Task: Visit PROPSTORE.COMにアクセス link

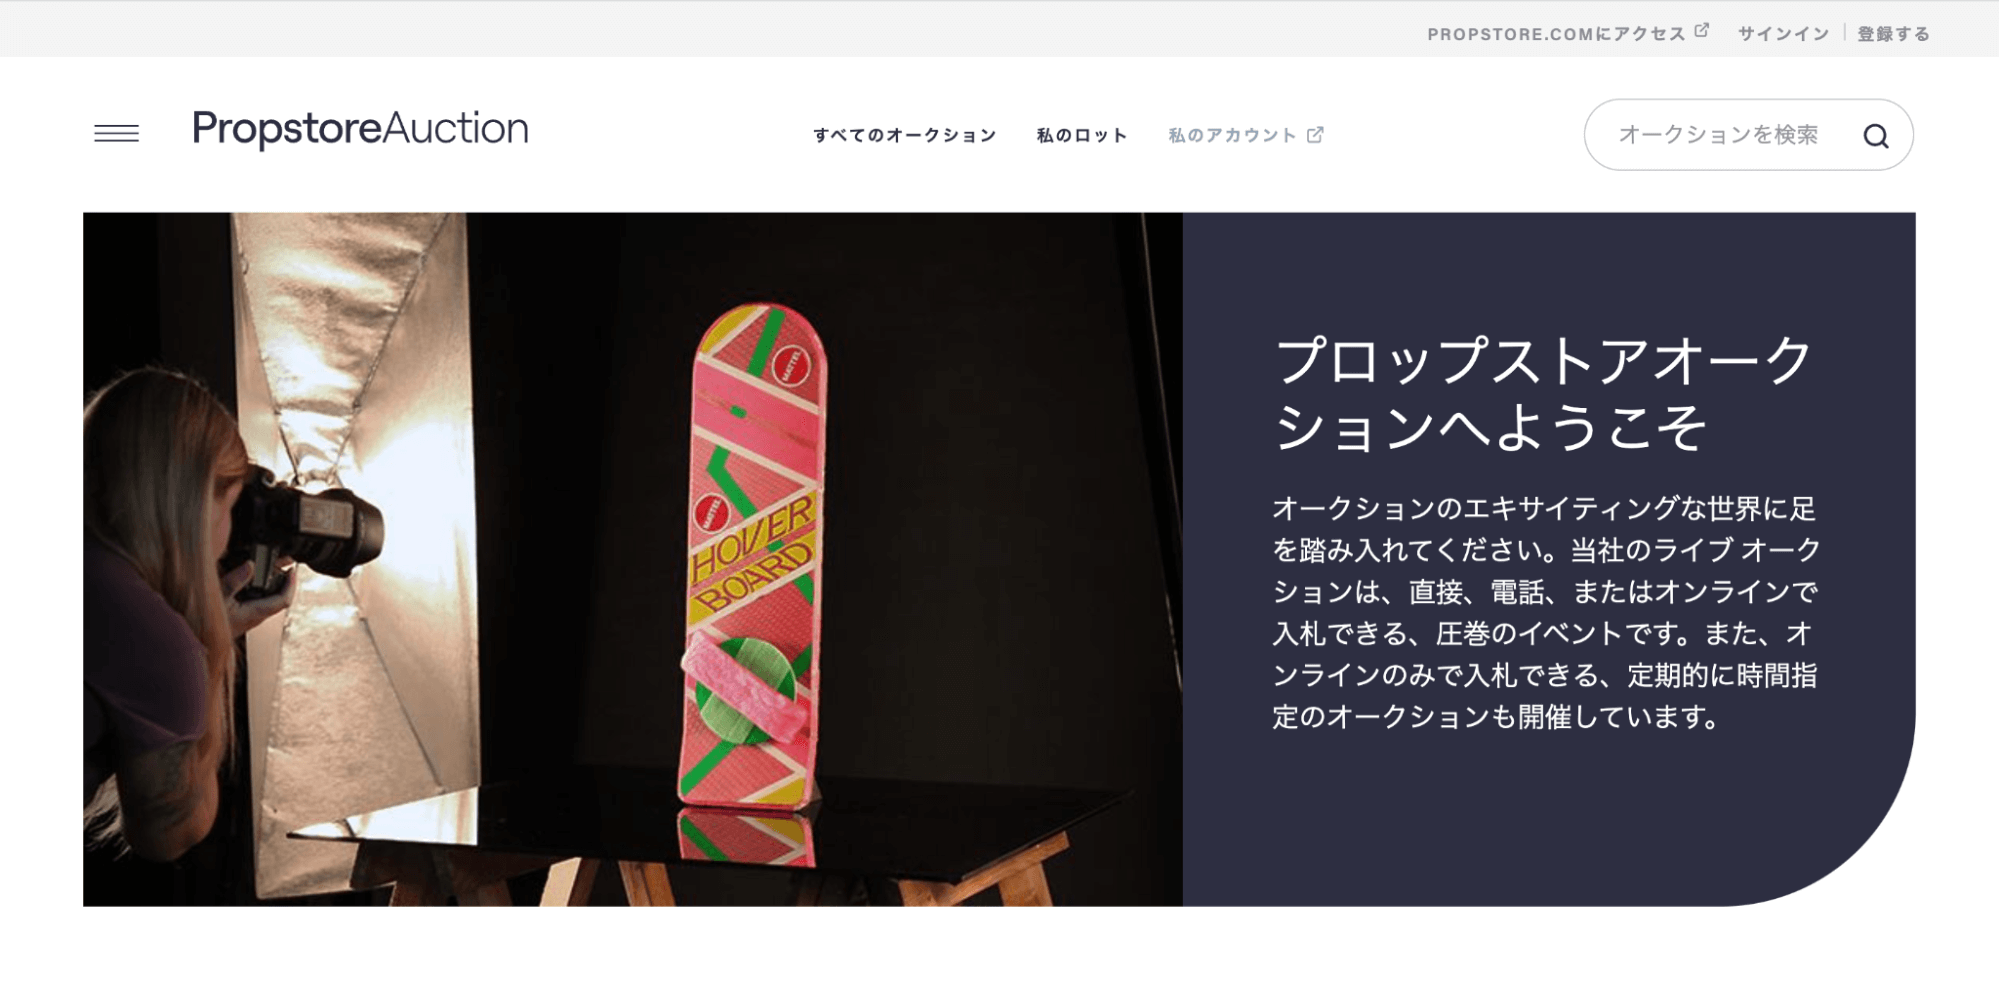Action: pyautogui.click(x=1556, y=34)
